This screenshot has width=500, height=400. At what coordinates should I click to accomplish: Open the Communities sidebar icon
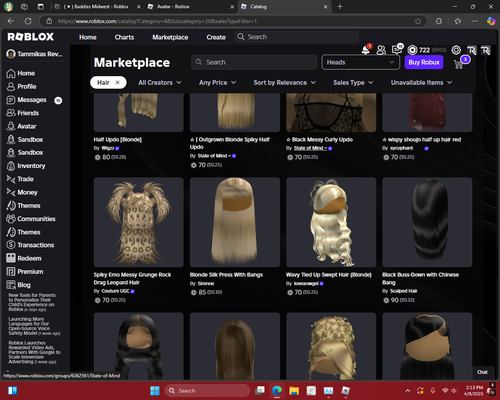coord(11,219)
